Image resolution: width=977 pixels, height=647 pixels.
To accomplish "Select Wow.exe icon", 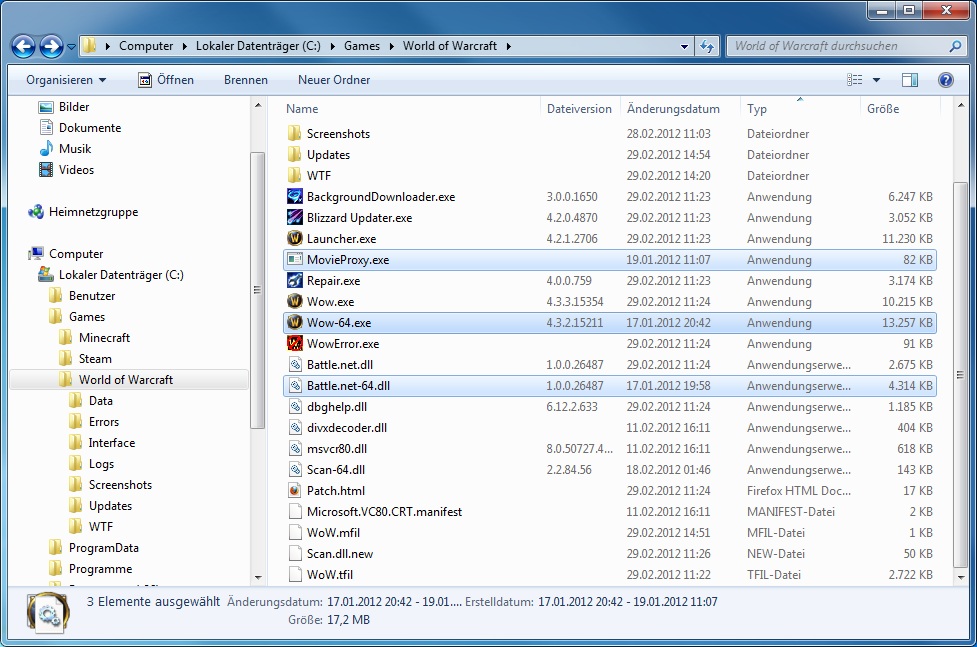I will pos(295,302).
